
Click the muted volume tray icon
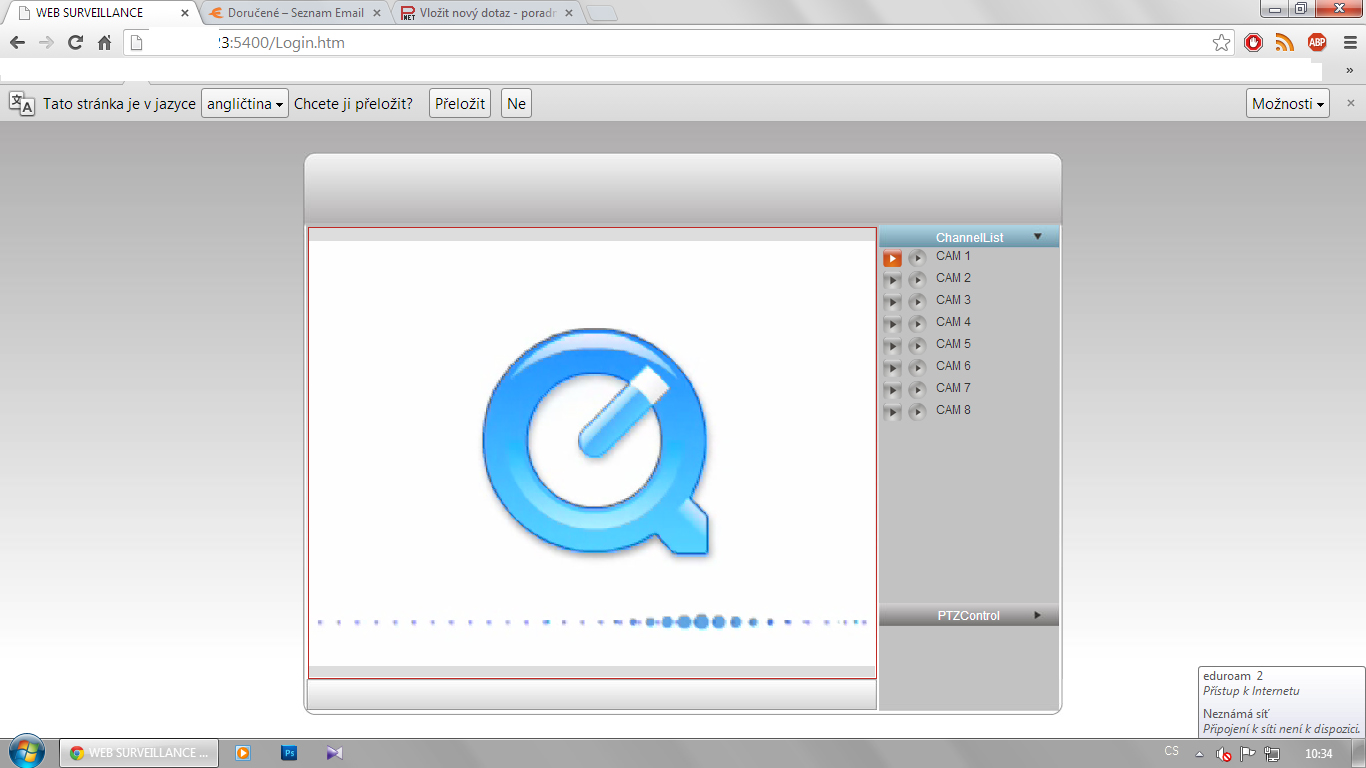point(1223,754)
